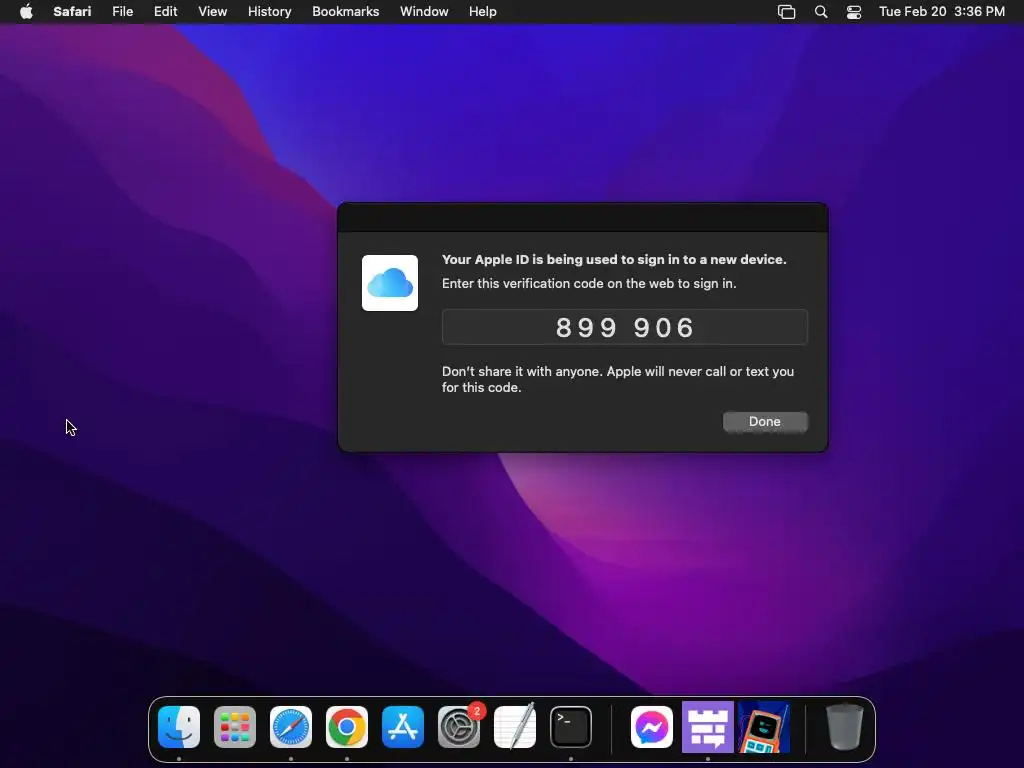Click the iCloud icon in the dialog
This screenshot has height=768, width=1024.
click(x=390, y=283)
